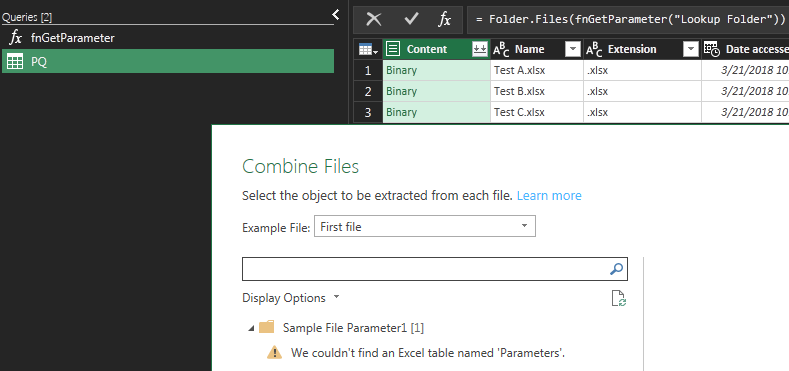This screenshot has height=371, width=789.
Task: Click the search magnifier icon in dialog
Action: [616, 269]
